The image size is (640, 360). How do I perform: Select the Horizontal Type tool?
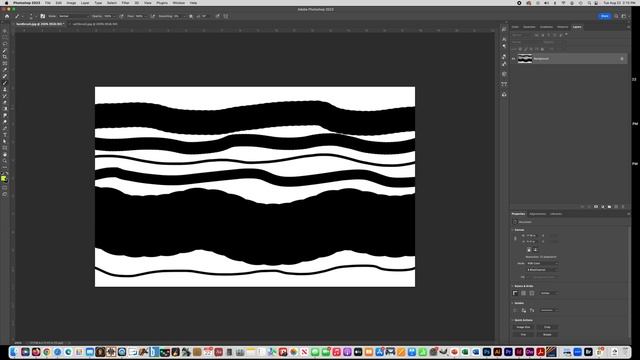click(x=5, y=135)
